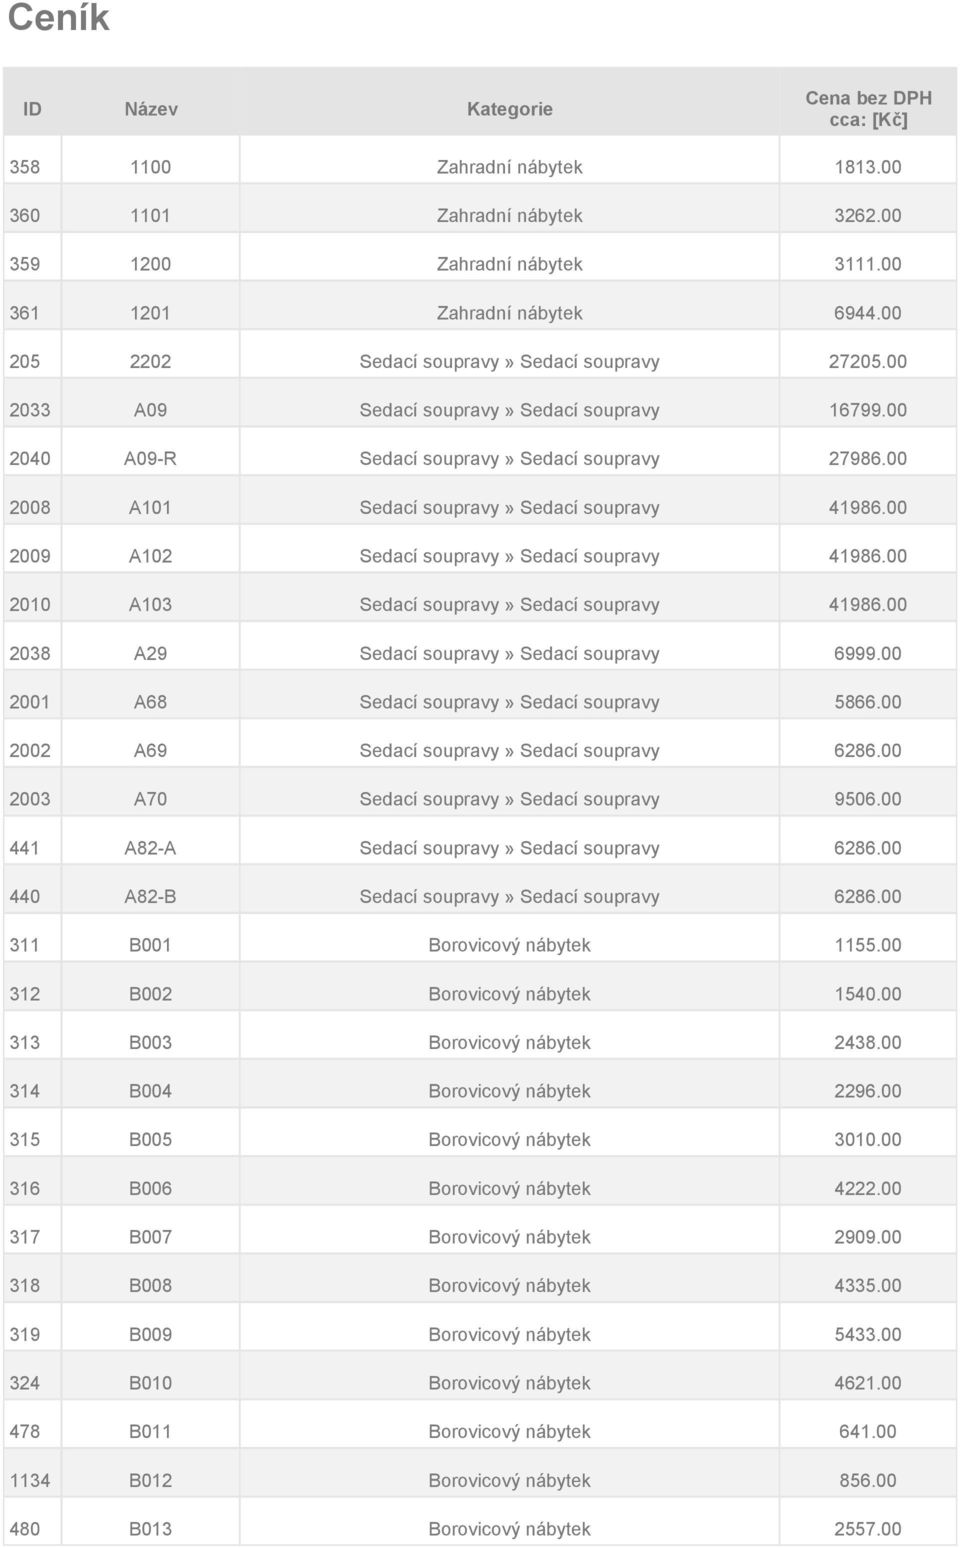The image size is (960, 1548).
Task: Click product name B001
Action: [150, 946]
